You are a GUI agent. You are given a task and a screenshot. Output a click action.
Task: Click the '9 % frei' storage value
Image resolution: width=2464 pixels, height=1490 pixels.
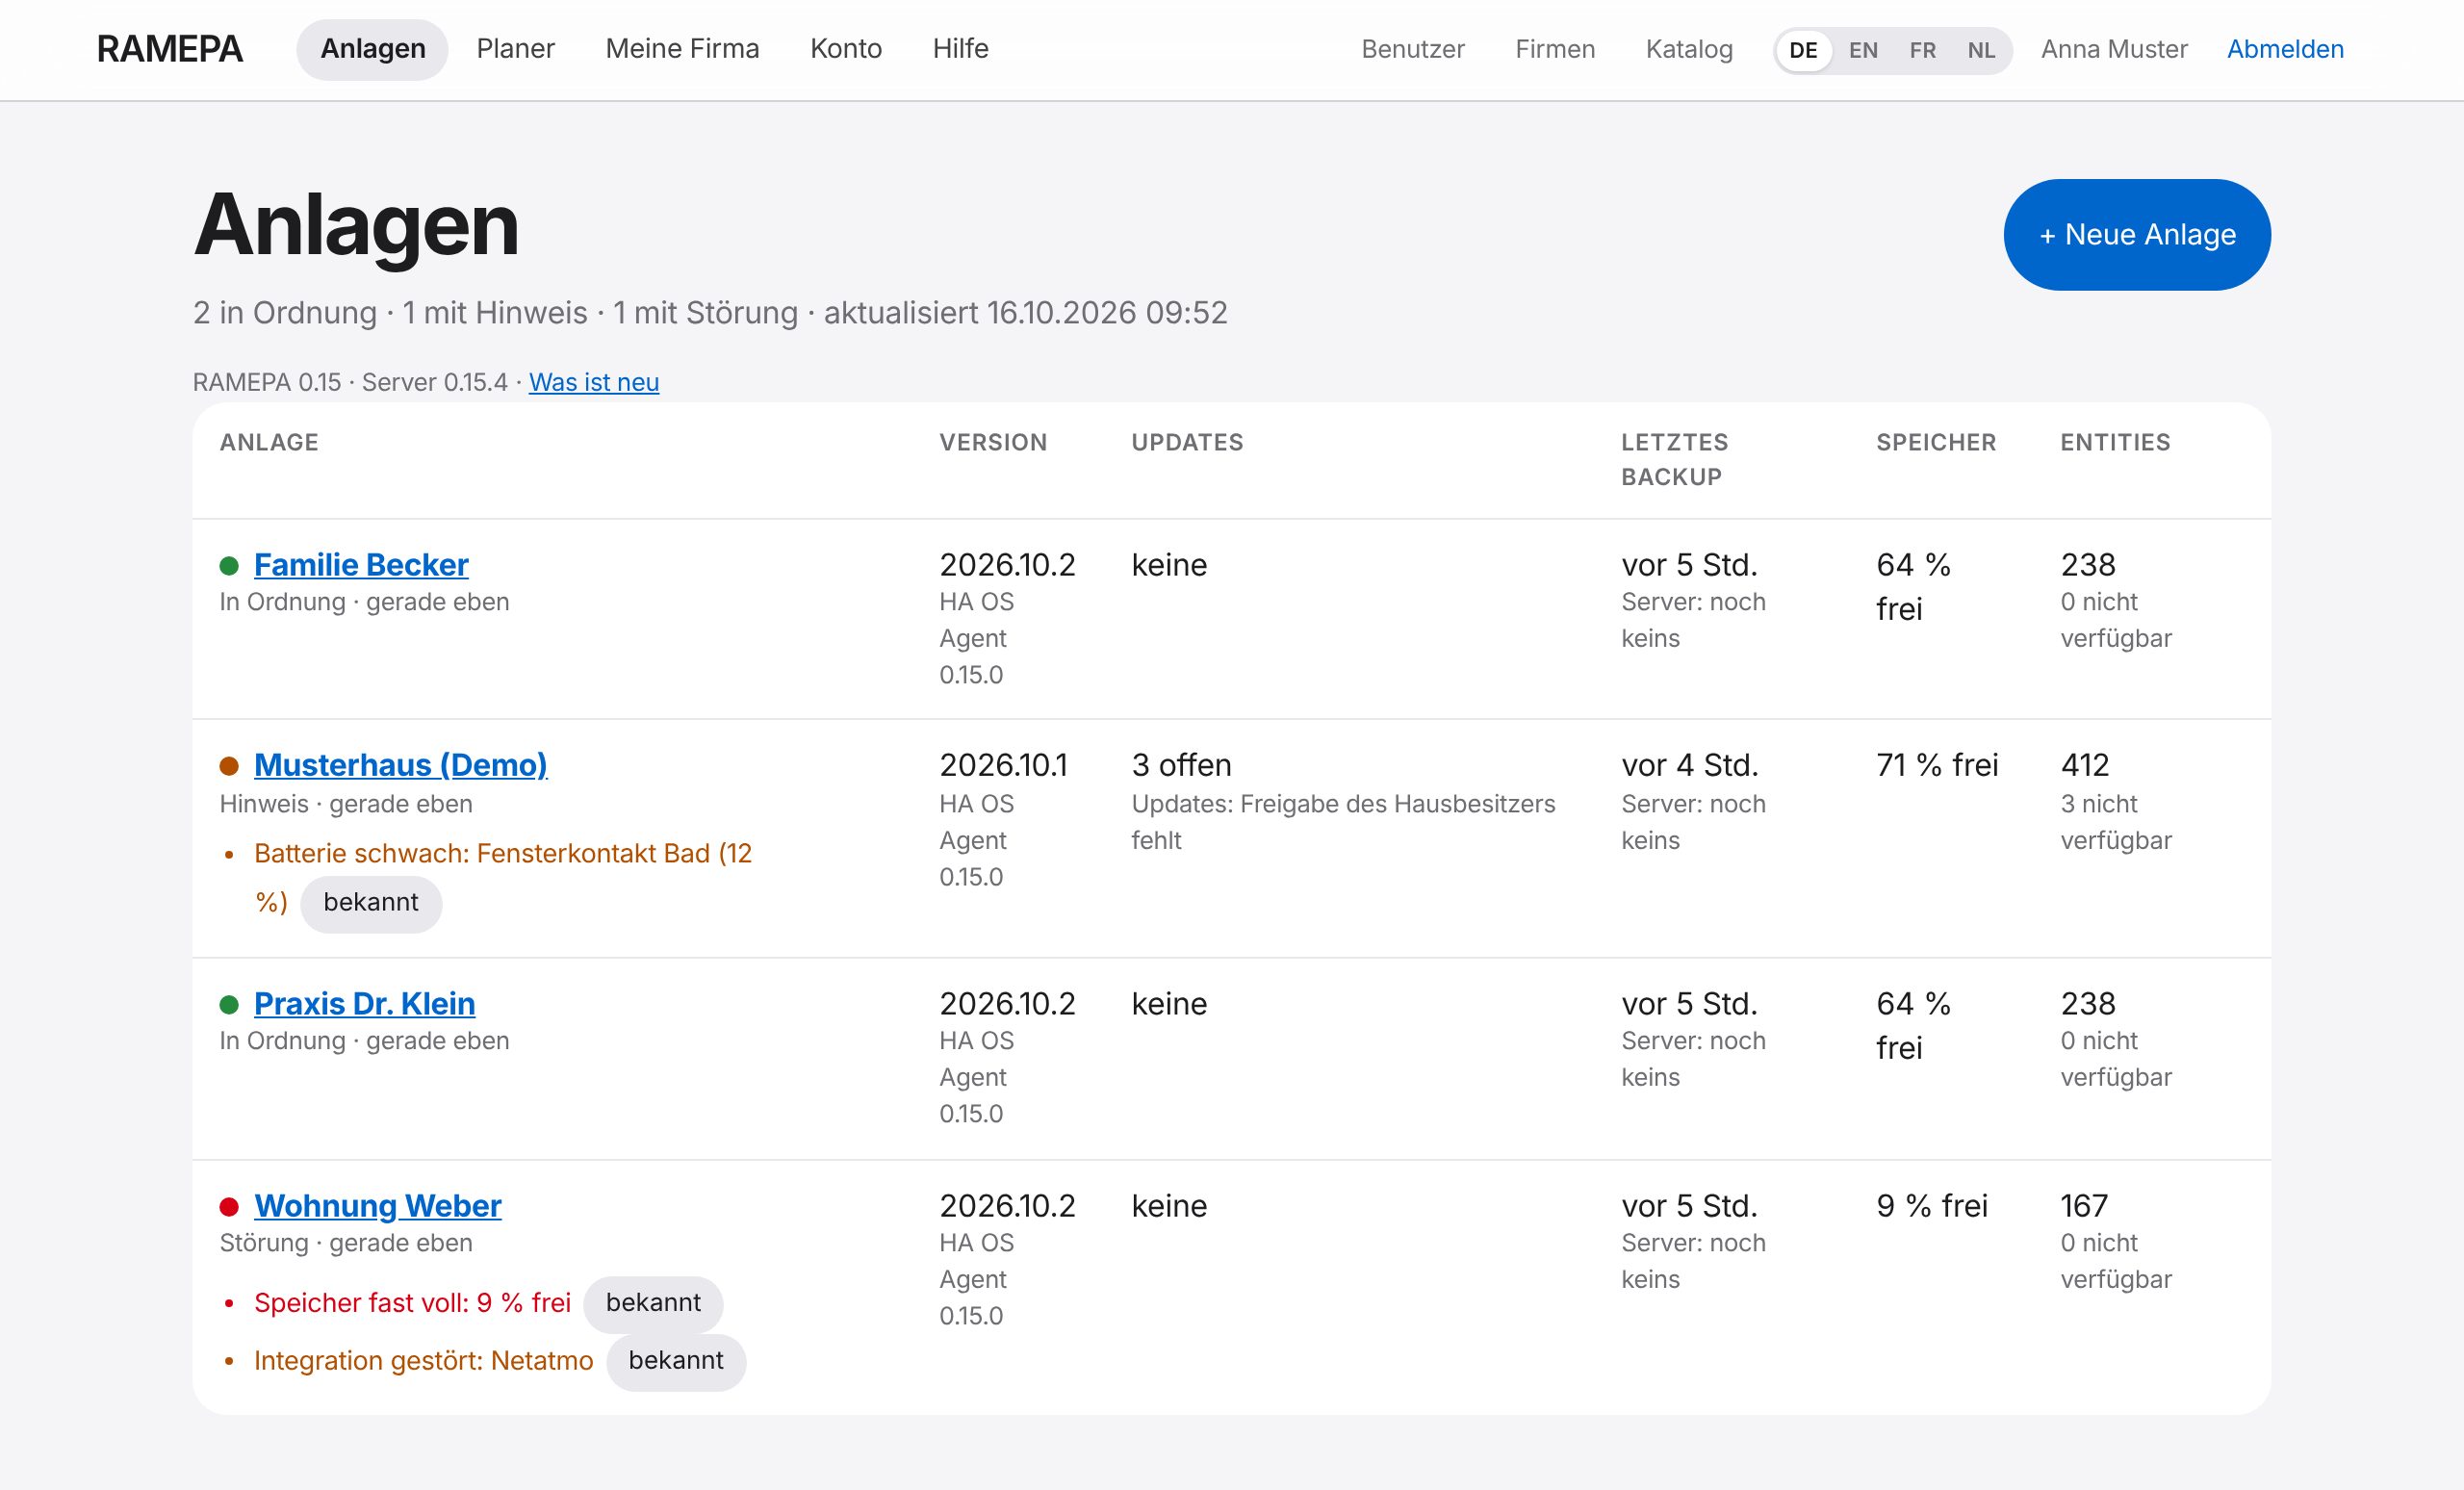coord(1932,1205)
